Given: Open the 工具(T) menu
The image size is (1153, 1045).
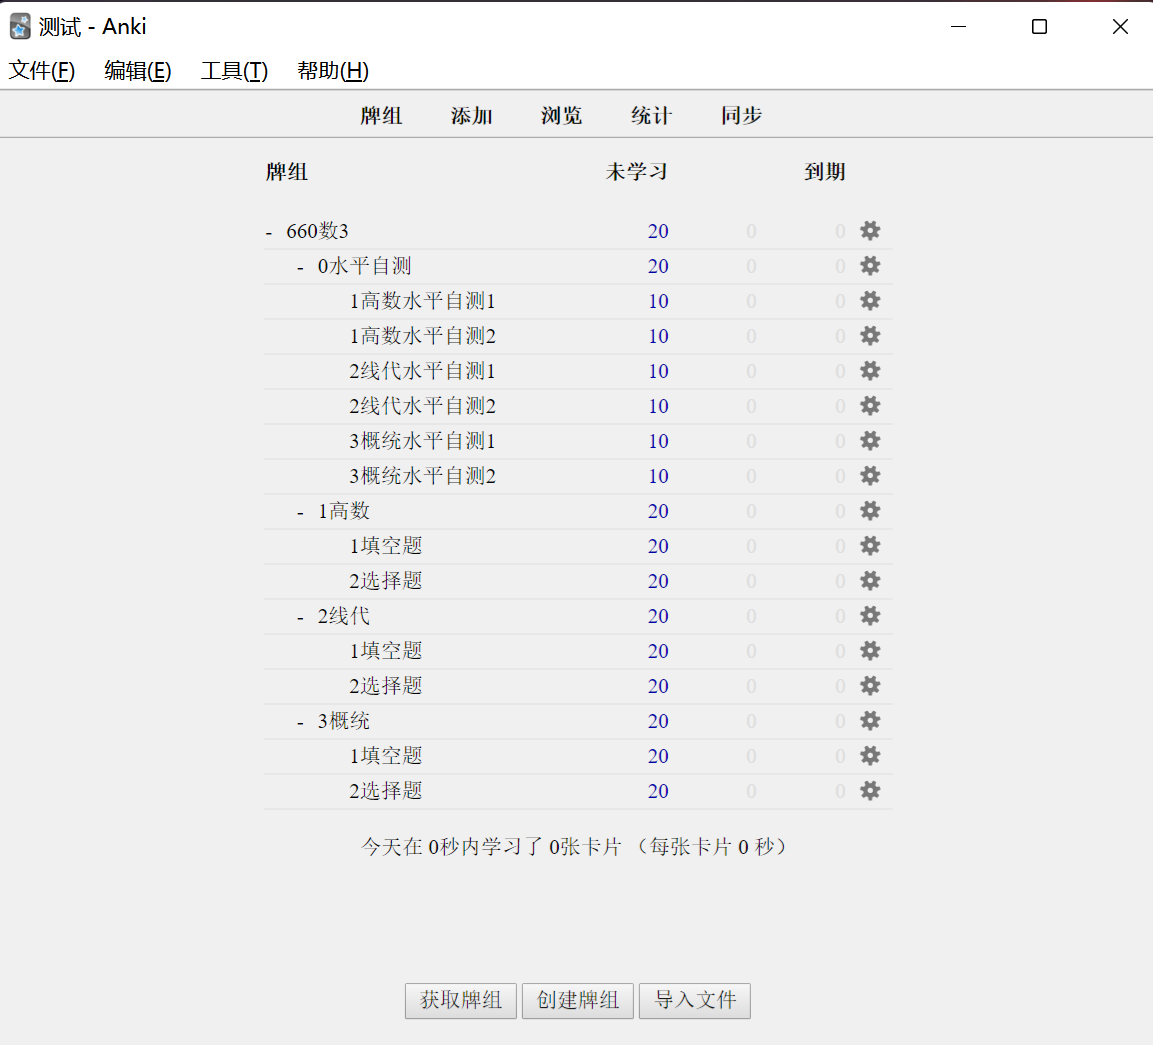Looking at the screenshot, I should coord(235,71).
